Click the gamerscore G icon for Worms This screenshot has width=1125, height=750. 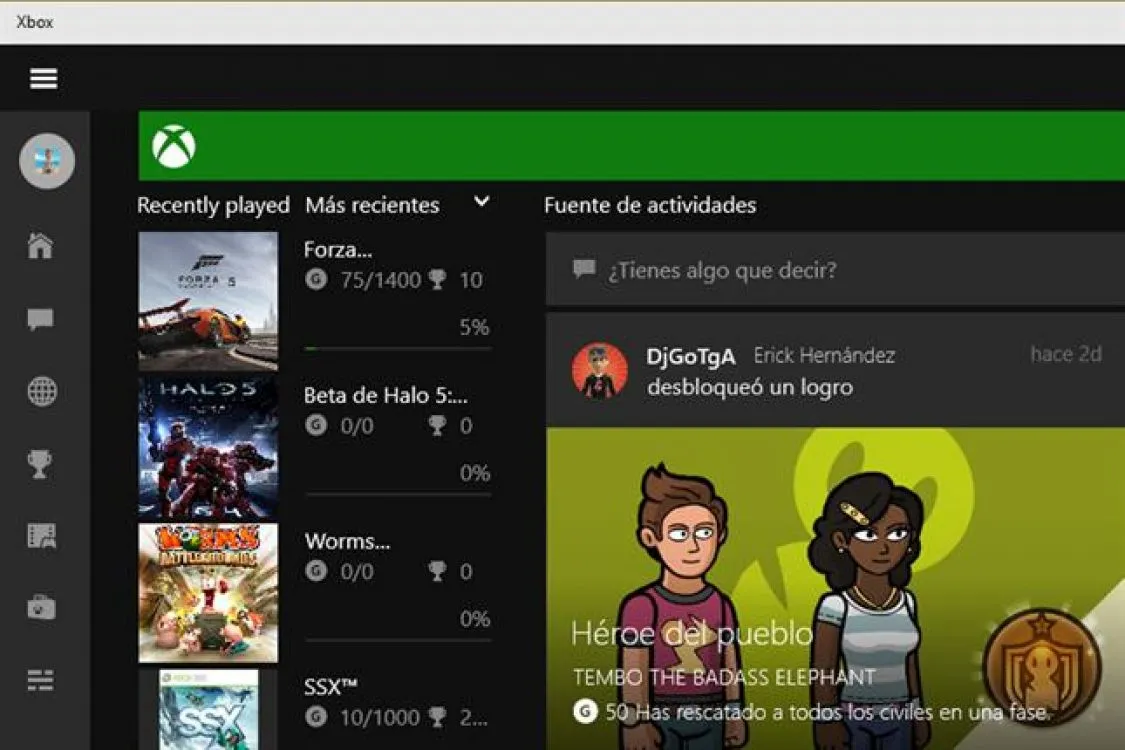[x=316, y=571]
